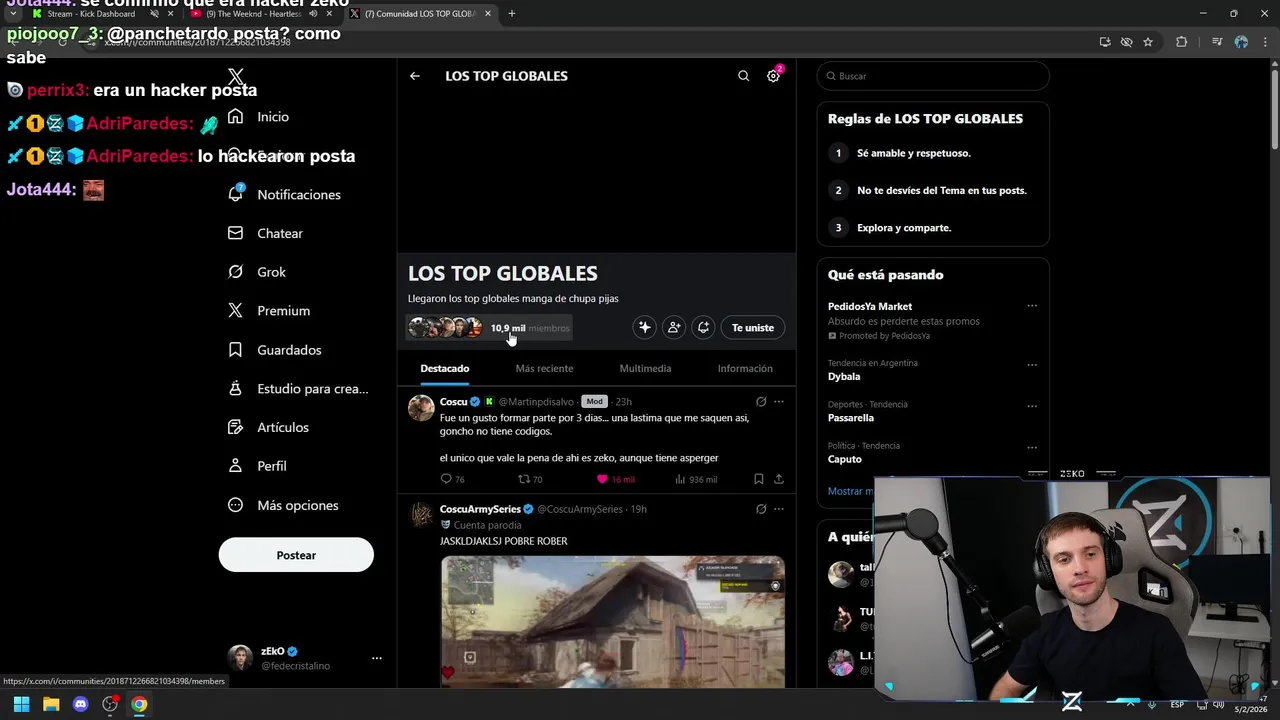
Task: Click the invite members person-plus icon
Action: point(674,327)
